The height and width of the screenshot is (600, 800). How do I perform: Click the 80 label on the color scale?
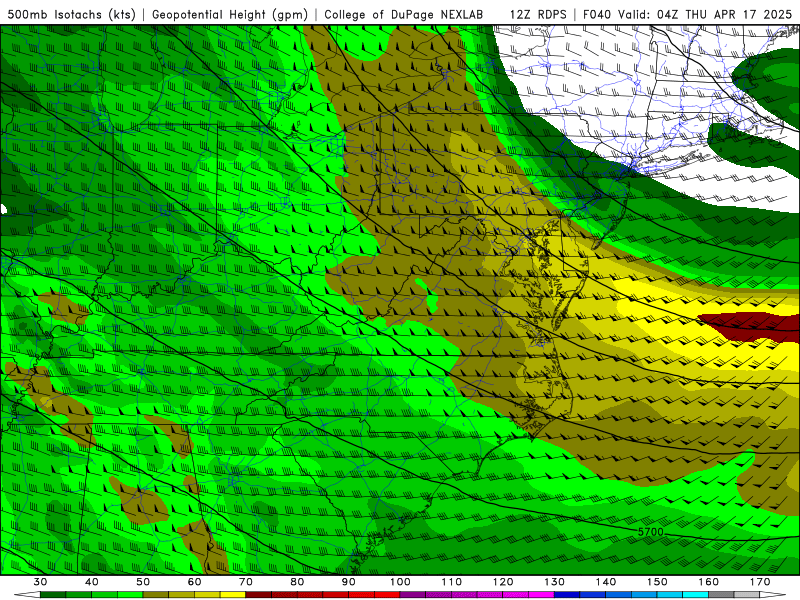[297, 582]
